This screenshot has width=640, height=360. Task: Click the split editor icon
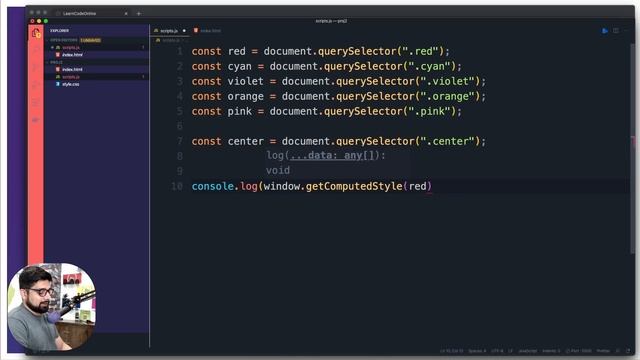click(x=616, y=31)
